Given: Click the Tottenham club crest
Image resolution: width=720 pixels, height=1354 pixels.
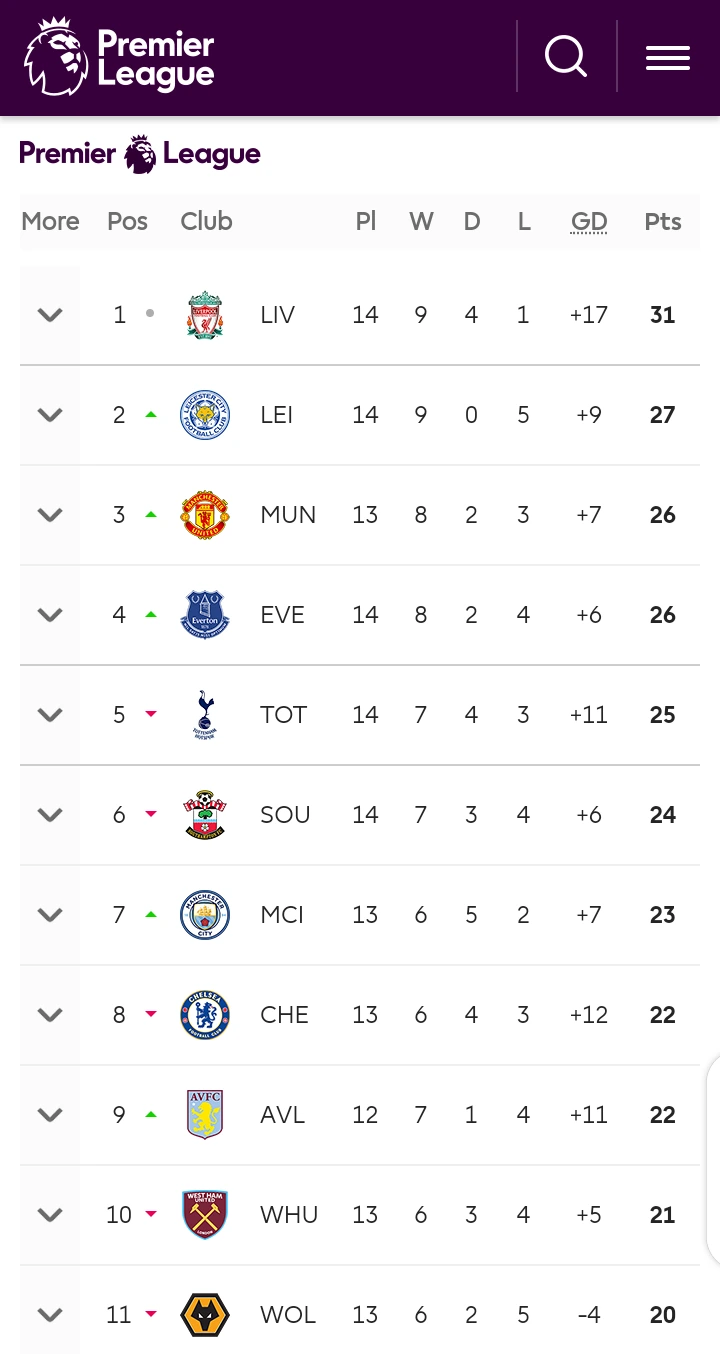Looking at the screenshot, I should click(205, 715).
